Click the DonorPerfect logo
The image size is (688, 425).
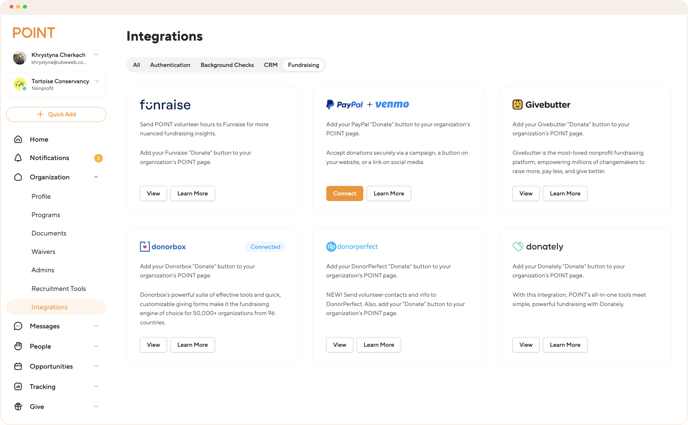point(352,246)
